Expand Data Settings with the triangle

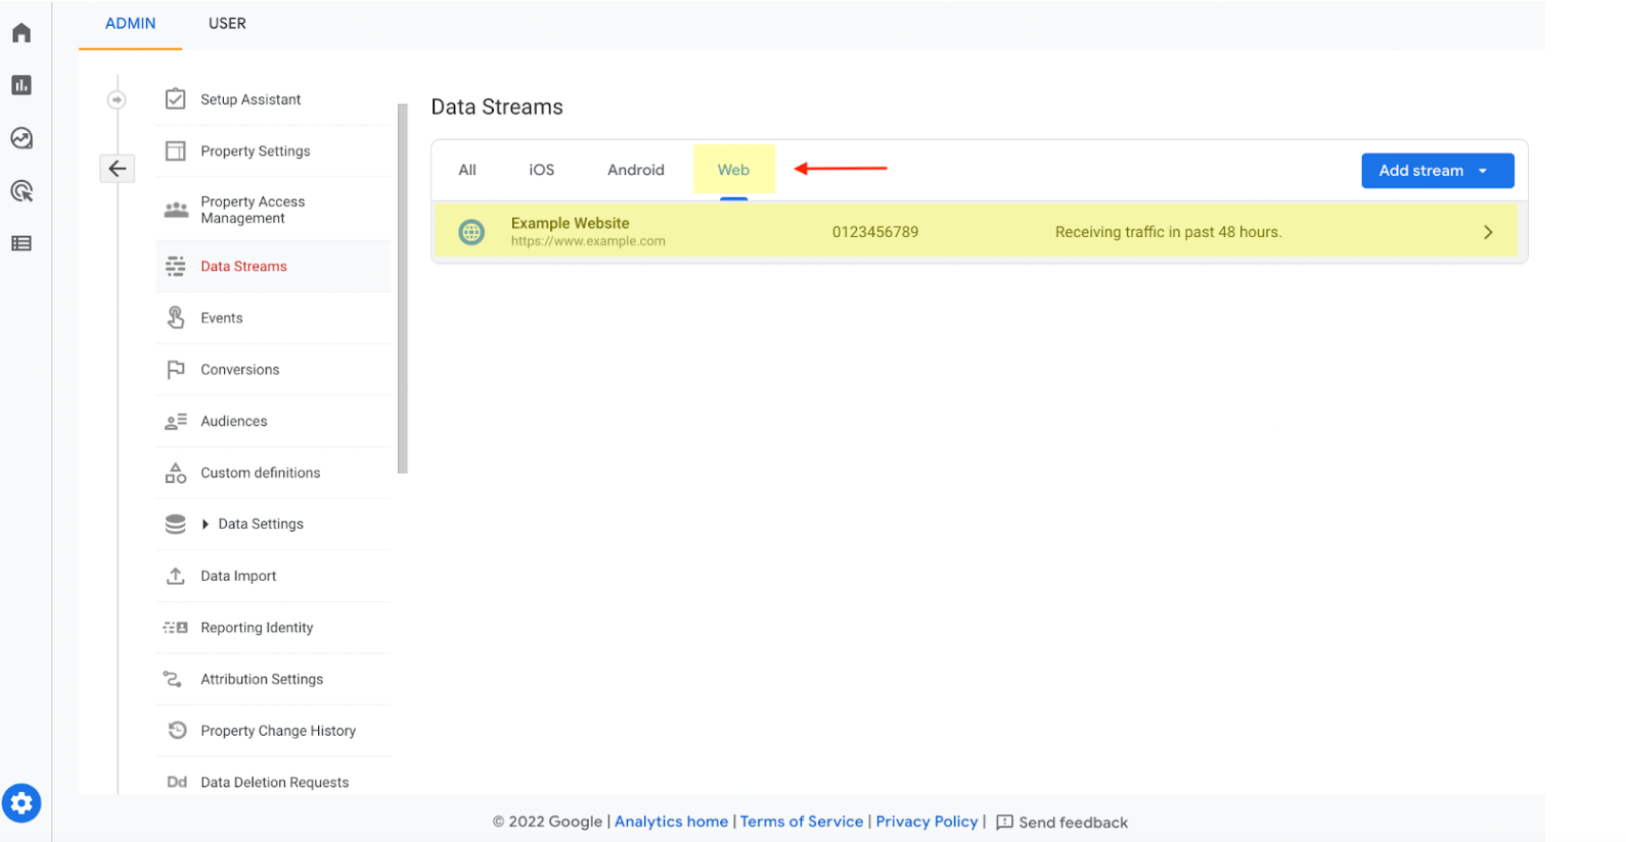pos(205,524)
